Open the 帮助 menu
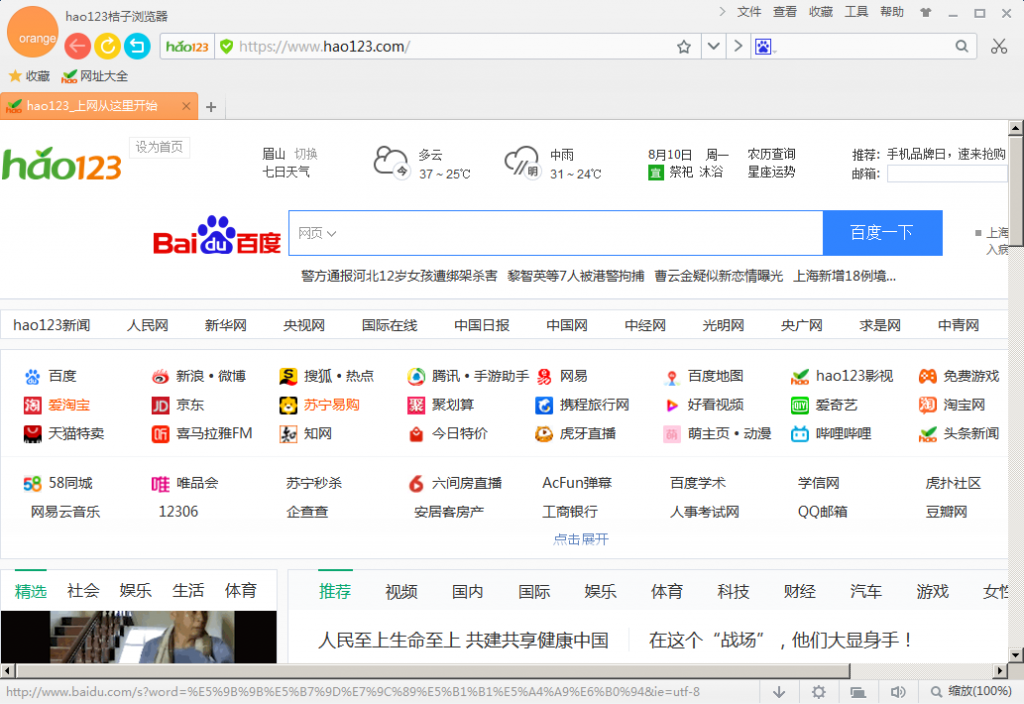This screenshot has width=1024, height=704. click(x=891, y=12)
